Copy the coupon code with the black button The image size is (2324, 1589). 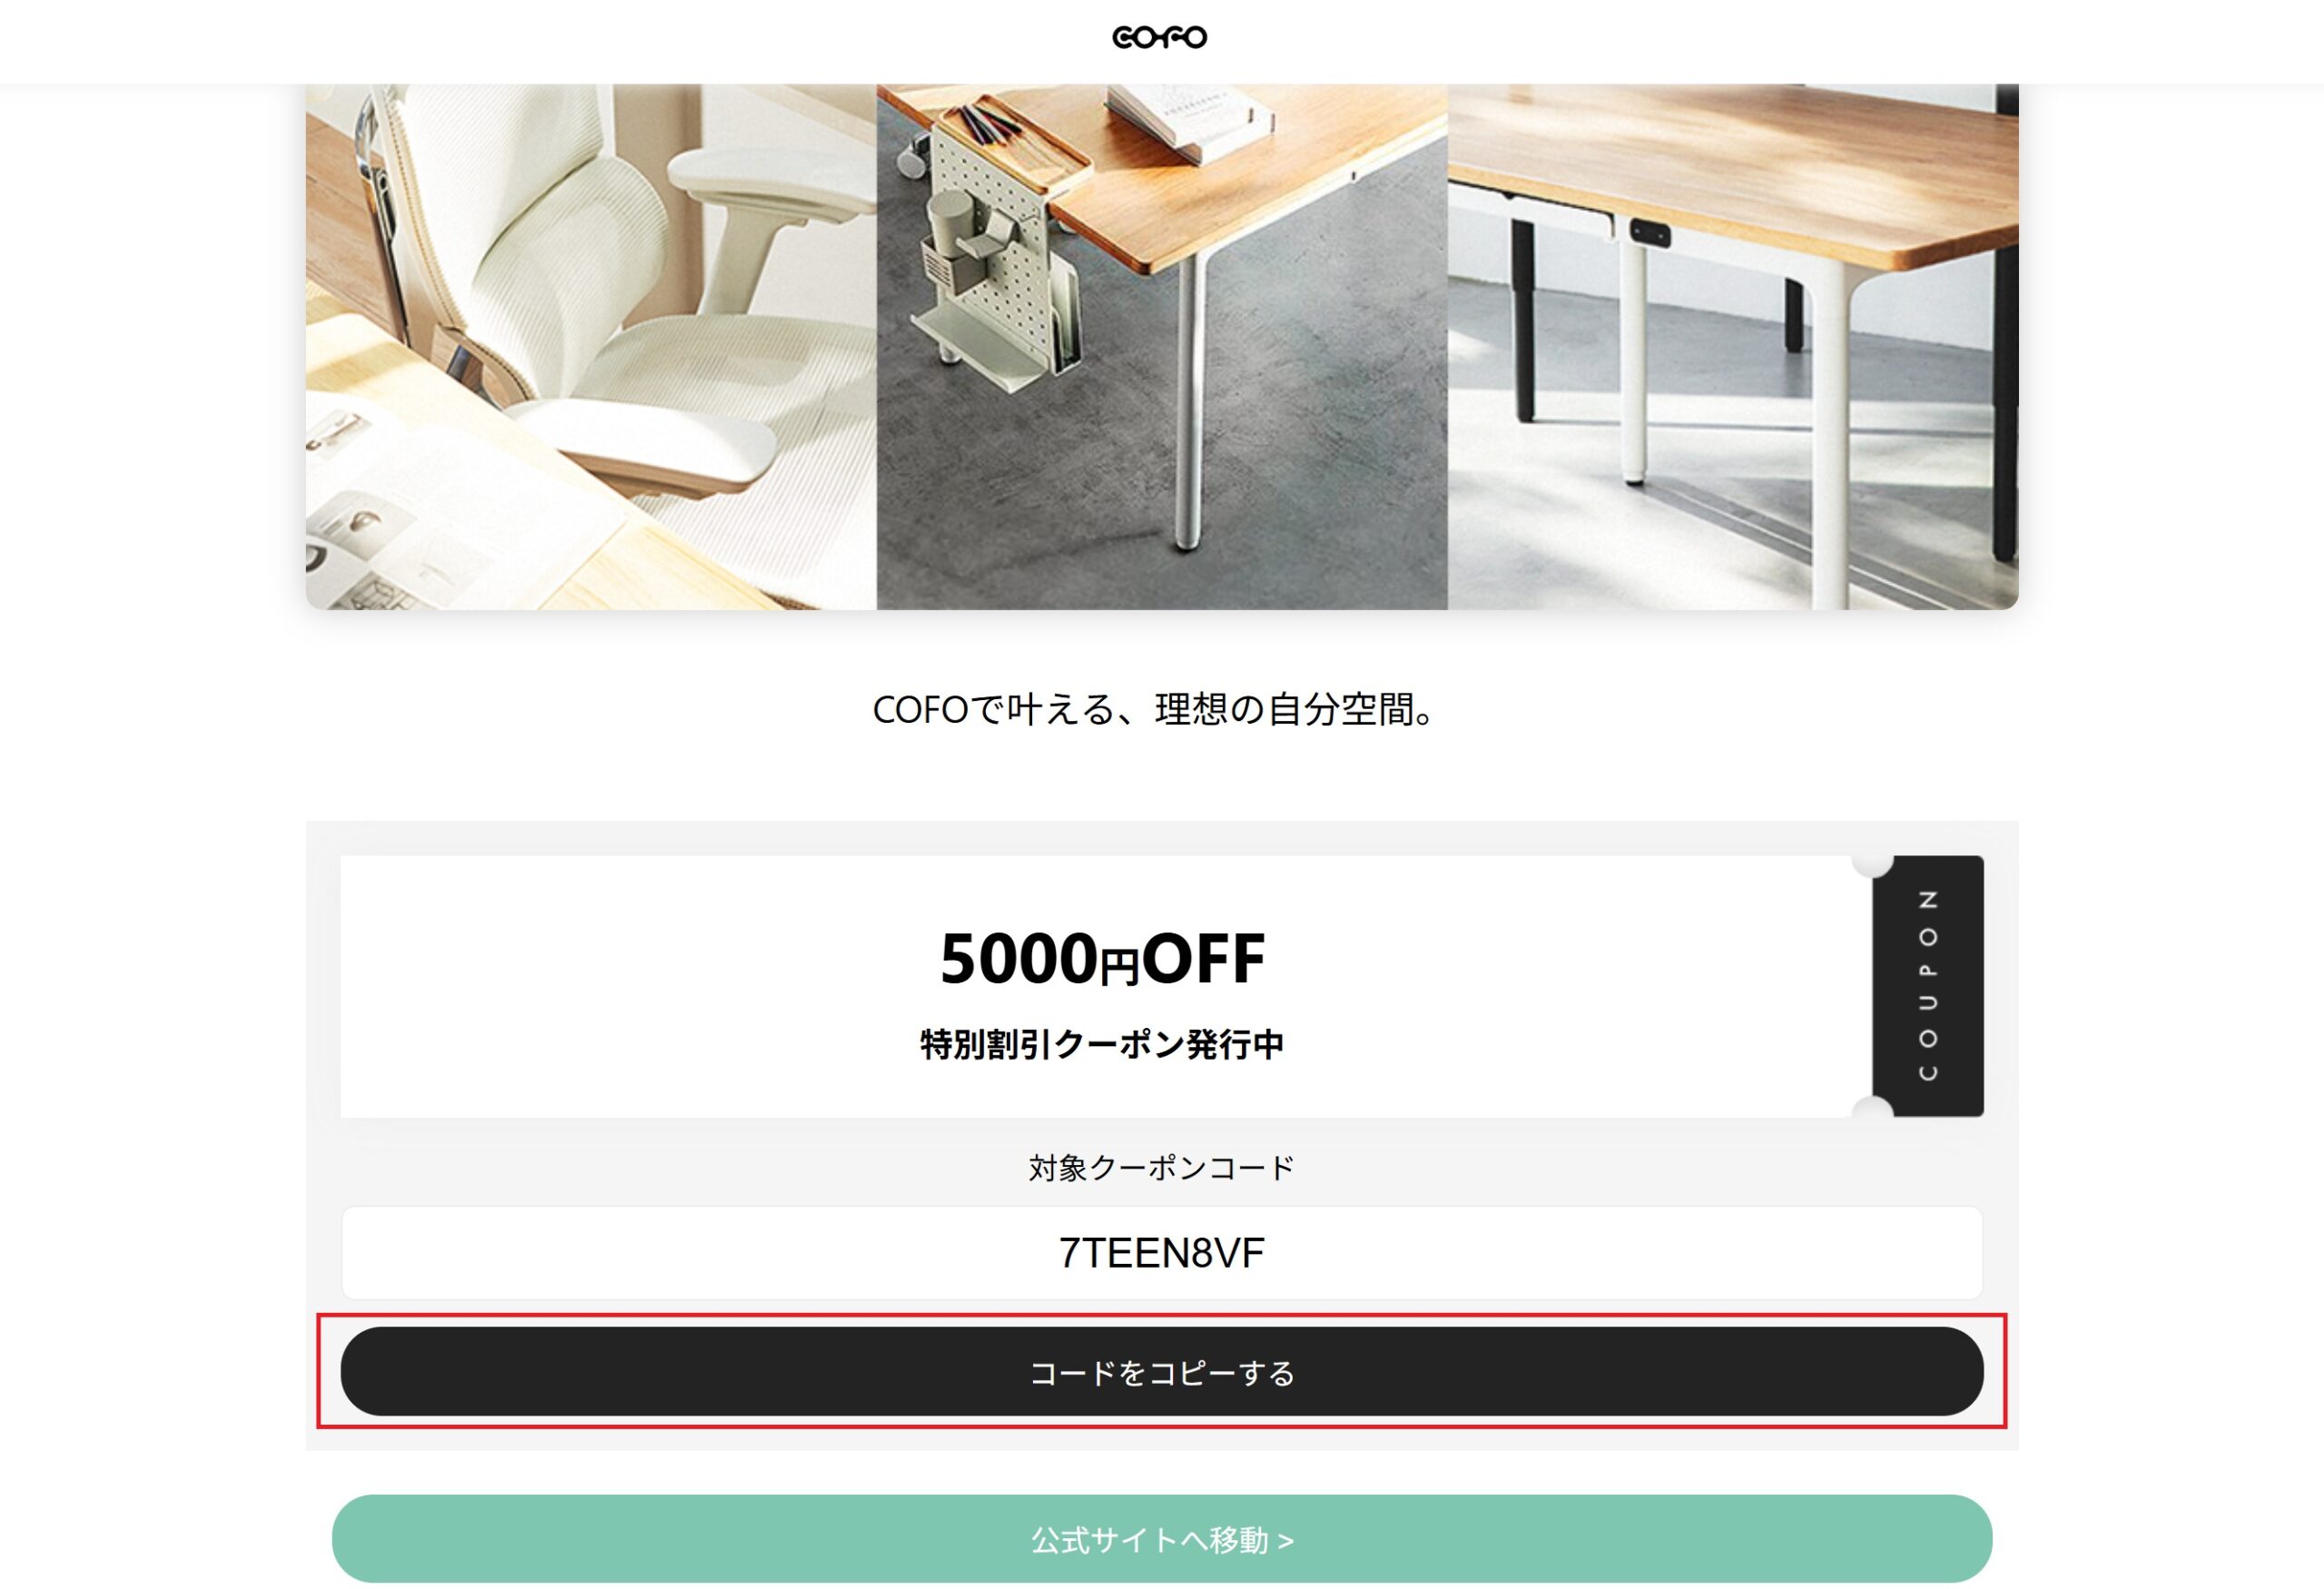(x=1161, y=1371)
